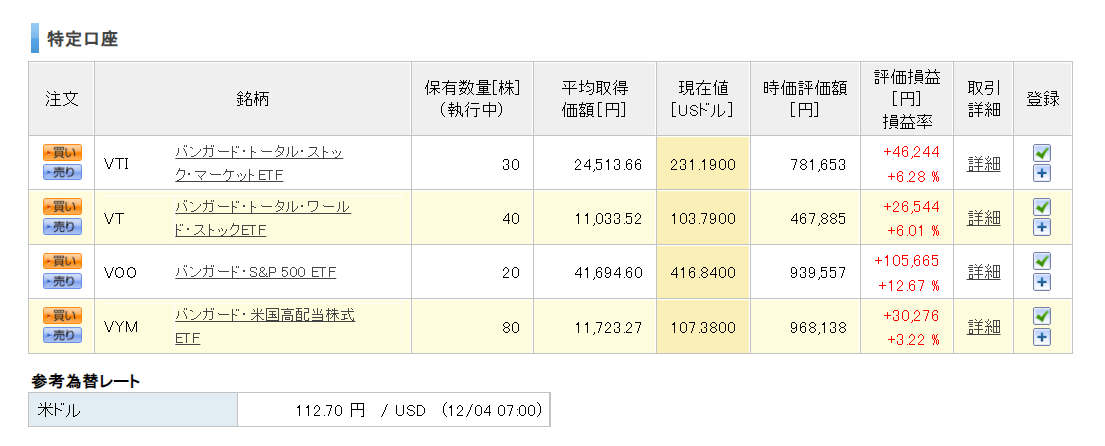Open the バンガード・米国高配当株式ETF link
This screenshot has height=446, width=1105.
point(264,327)
